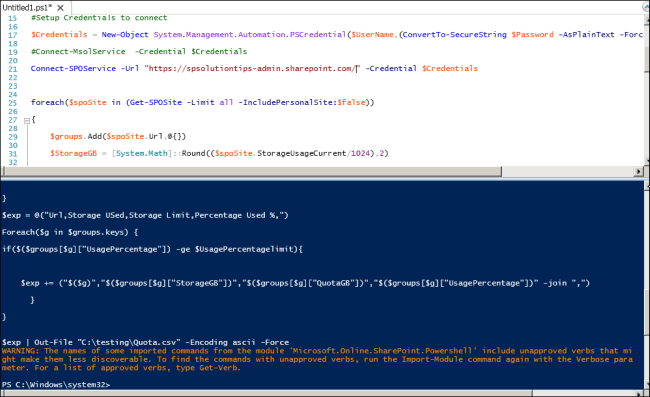Click the '$exp = @("Url,Storage USed' console line
The image size is (650, 397).
pyautogui.click(x=145, y=215)
